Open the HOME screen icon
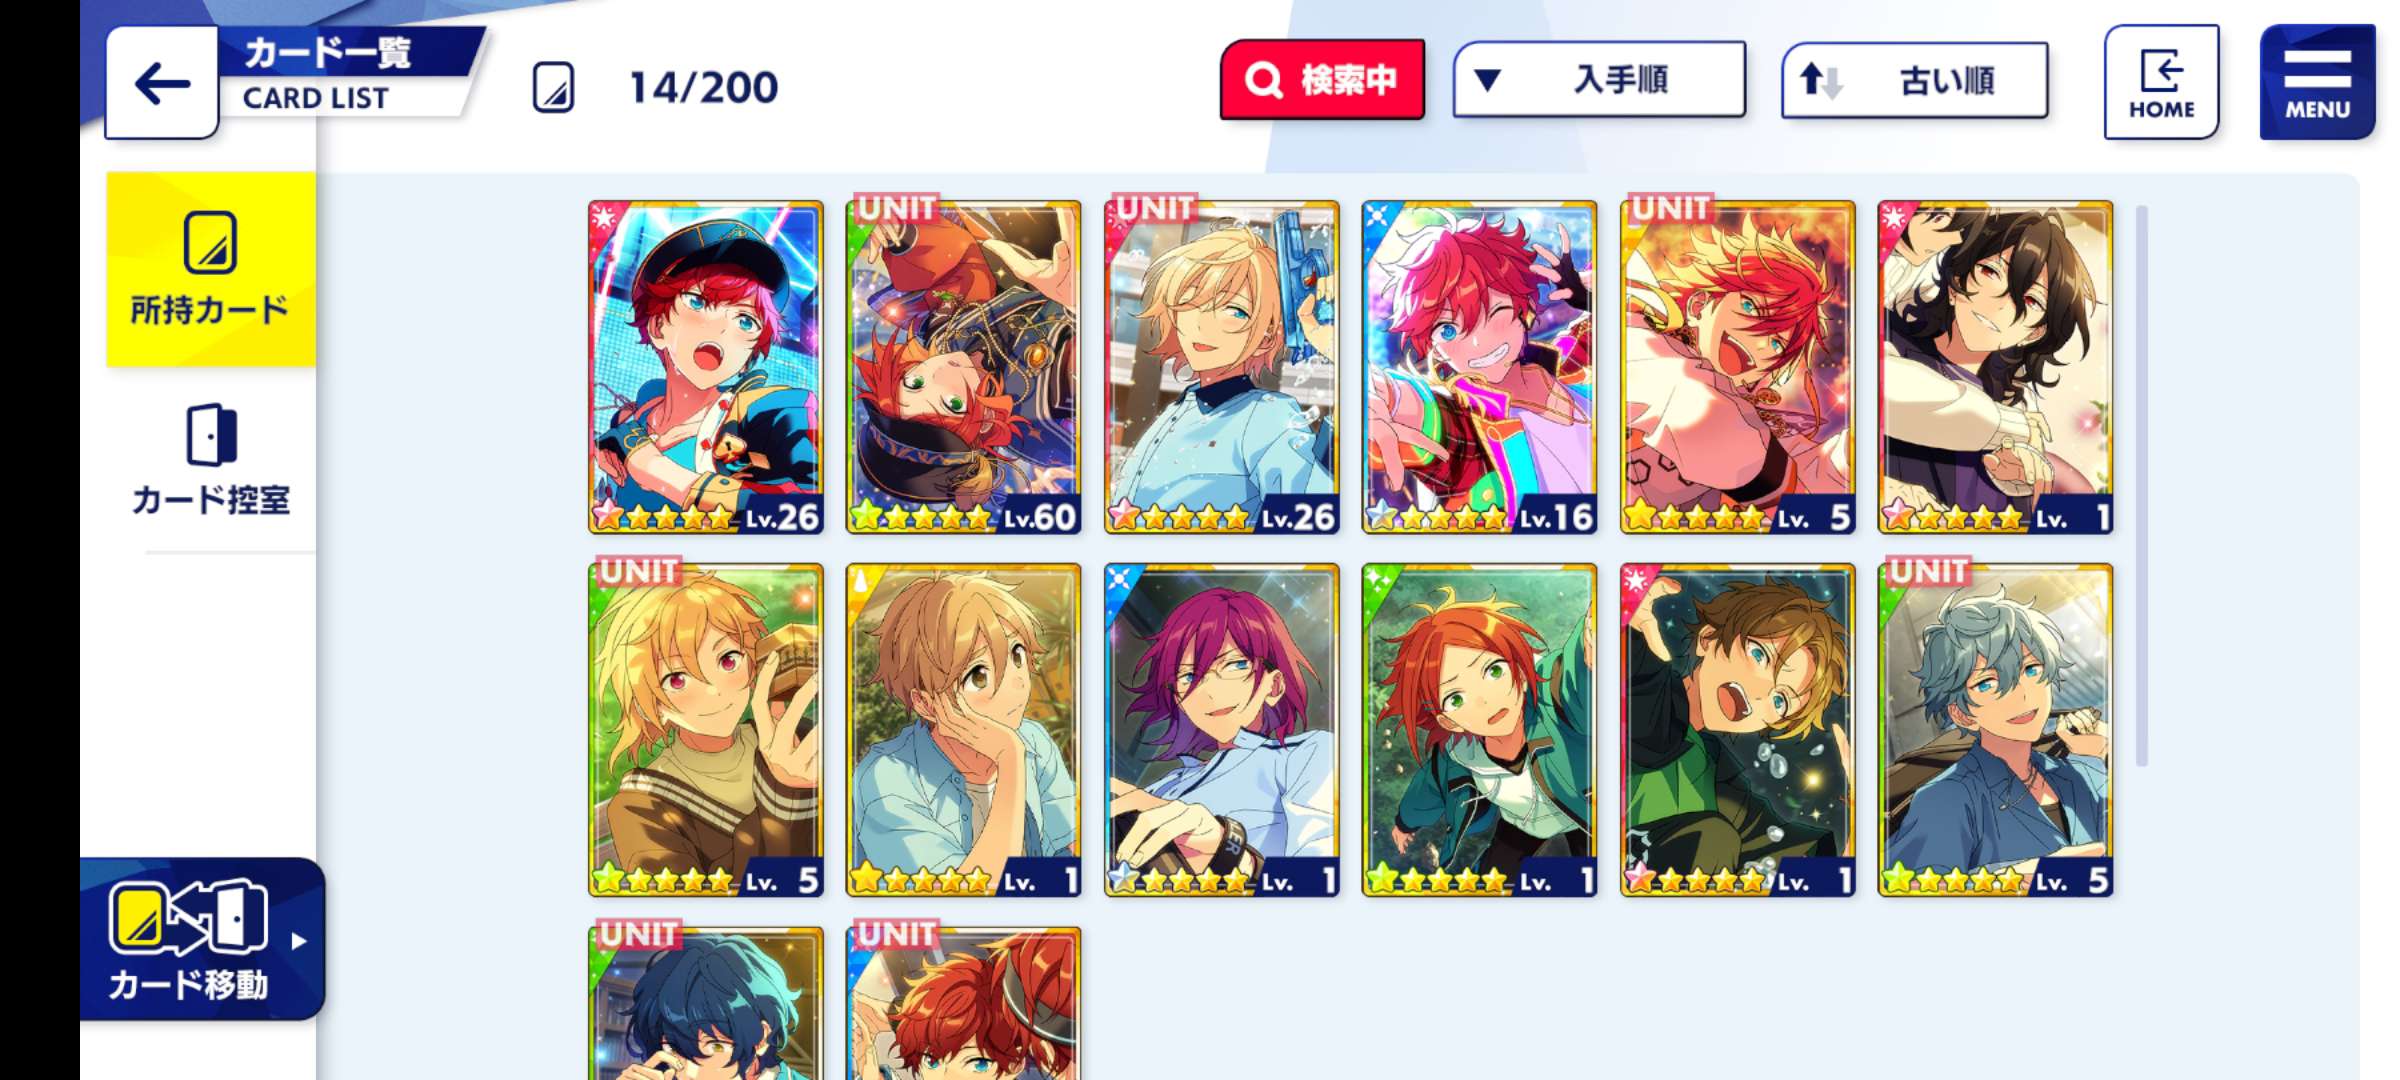The image size is (2400, 1080). coord(2161,82)
